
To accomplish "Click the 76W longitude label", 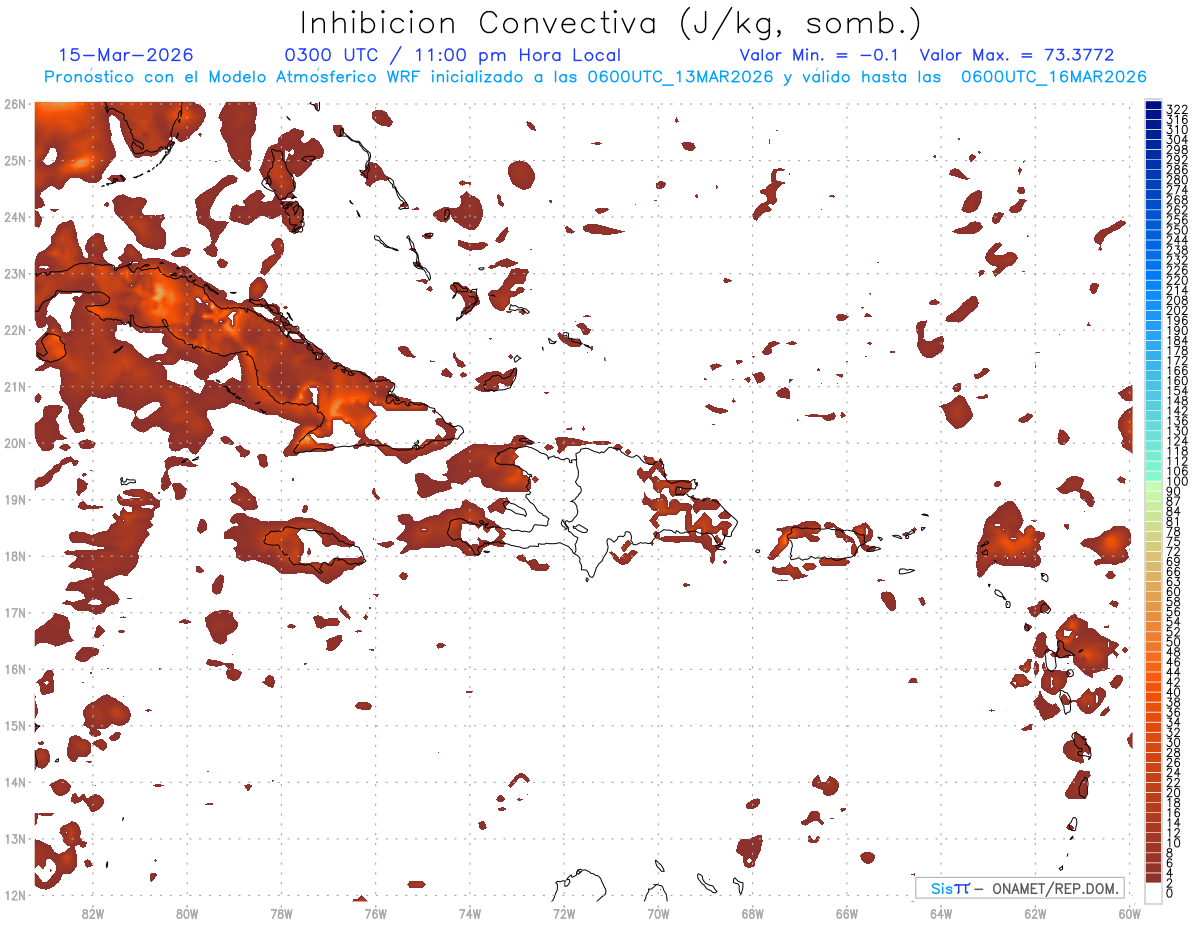I will pyautogui.click(x=375, y=912).
